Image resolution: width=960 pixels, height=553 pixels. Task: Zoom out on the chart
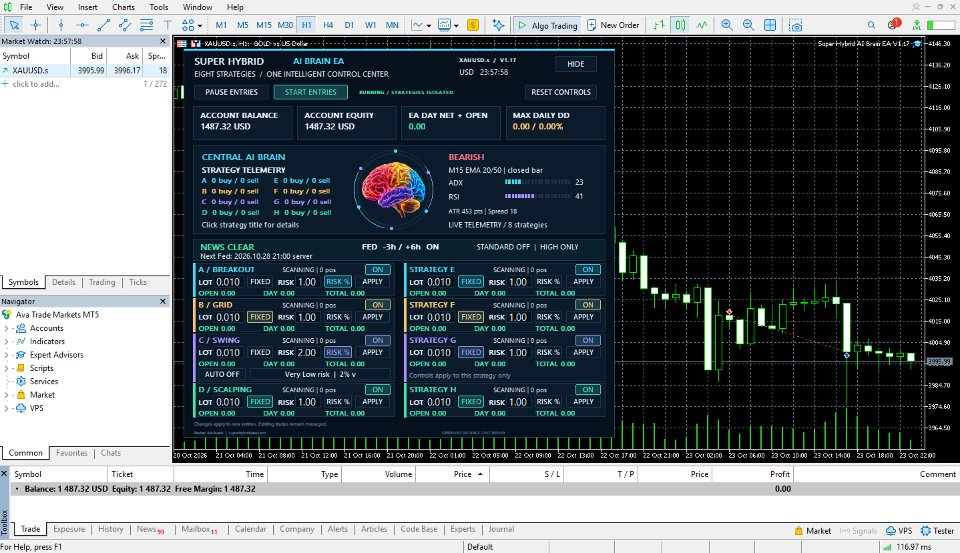click(x=748, y=25)
